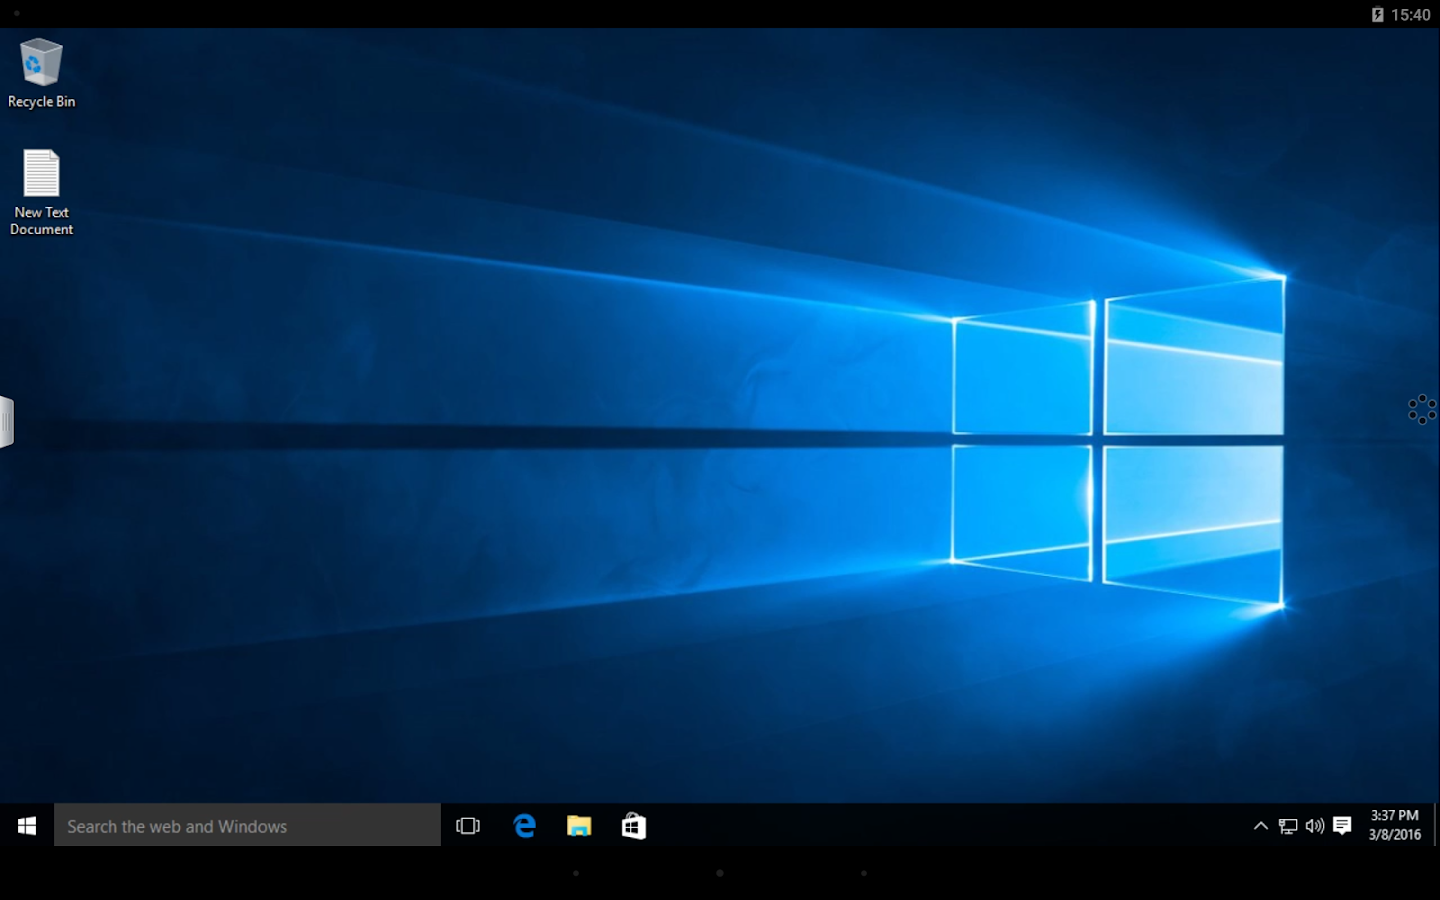Viewport: 1440px width, 900px height.
Task: Open the volume control tray icon
Action: tap(1315, 826)
